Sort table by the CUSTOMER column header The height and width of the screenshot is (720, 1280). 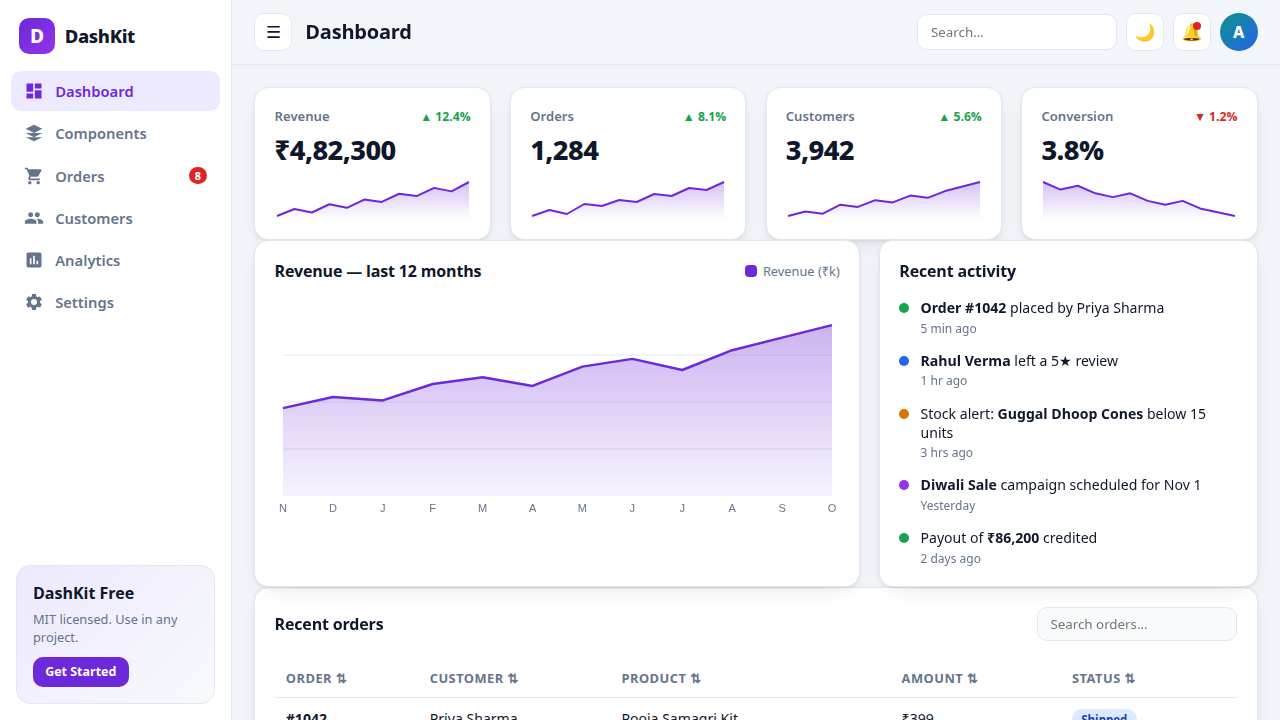click(x=474, y=678)
